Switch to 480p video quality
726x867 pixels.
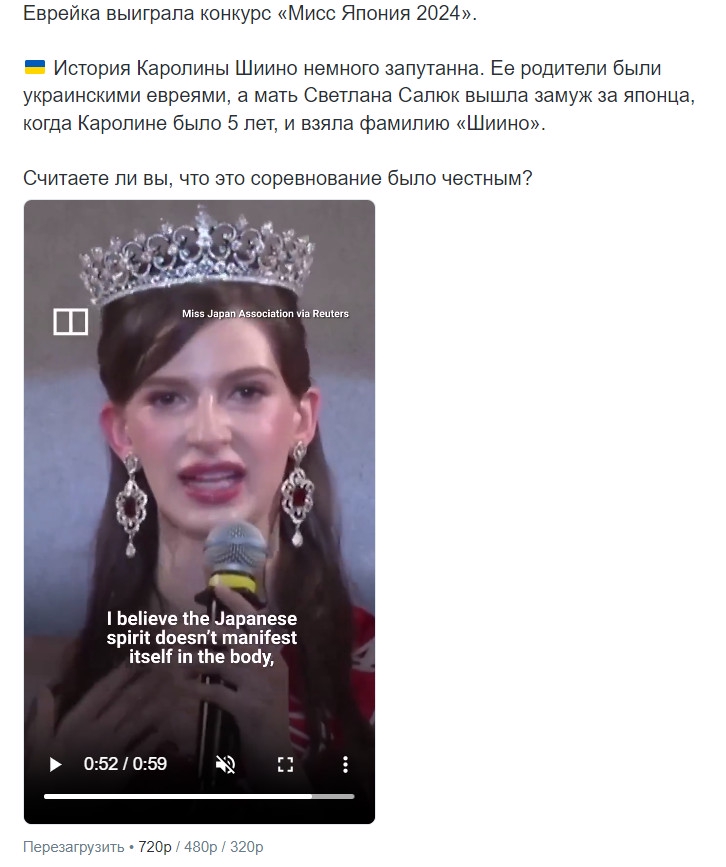click(200, 847)
